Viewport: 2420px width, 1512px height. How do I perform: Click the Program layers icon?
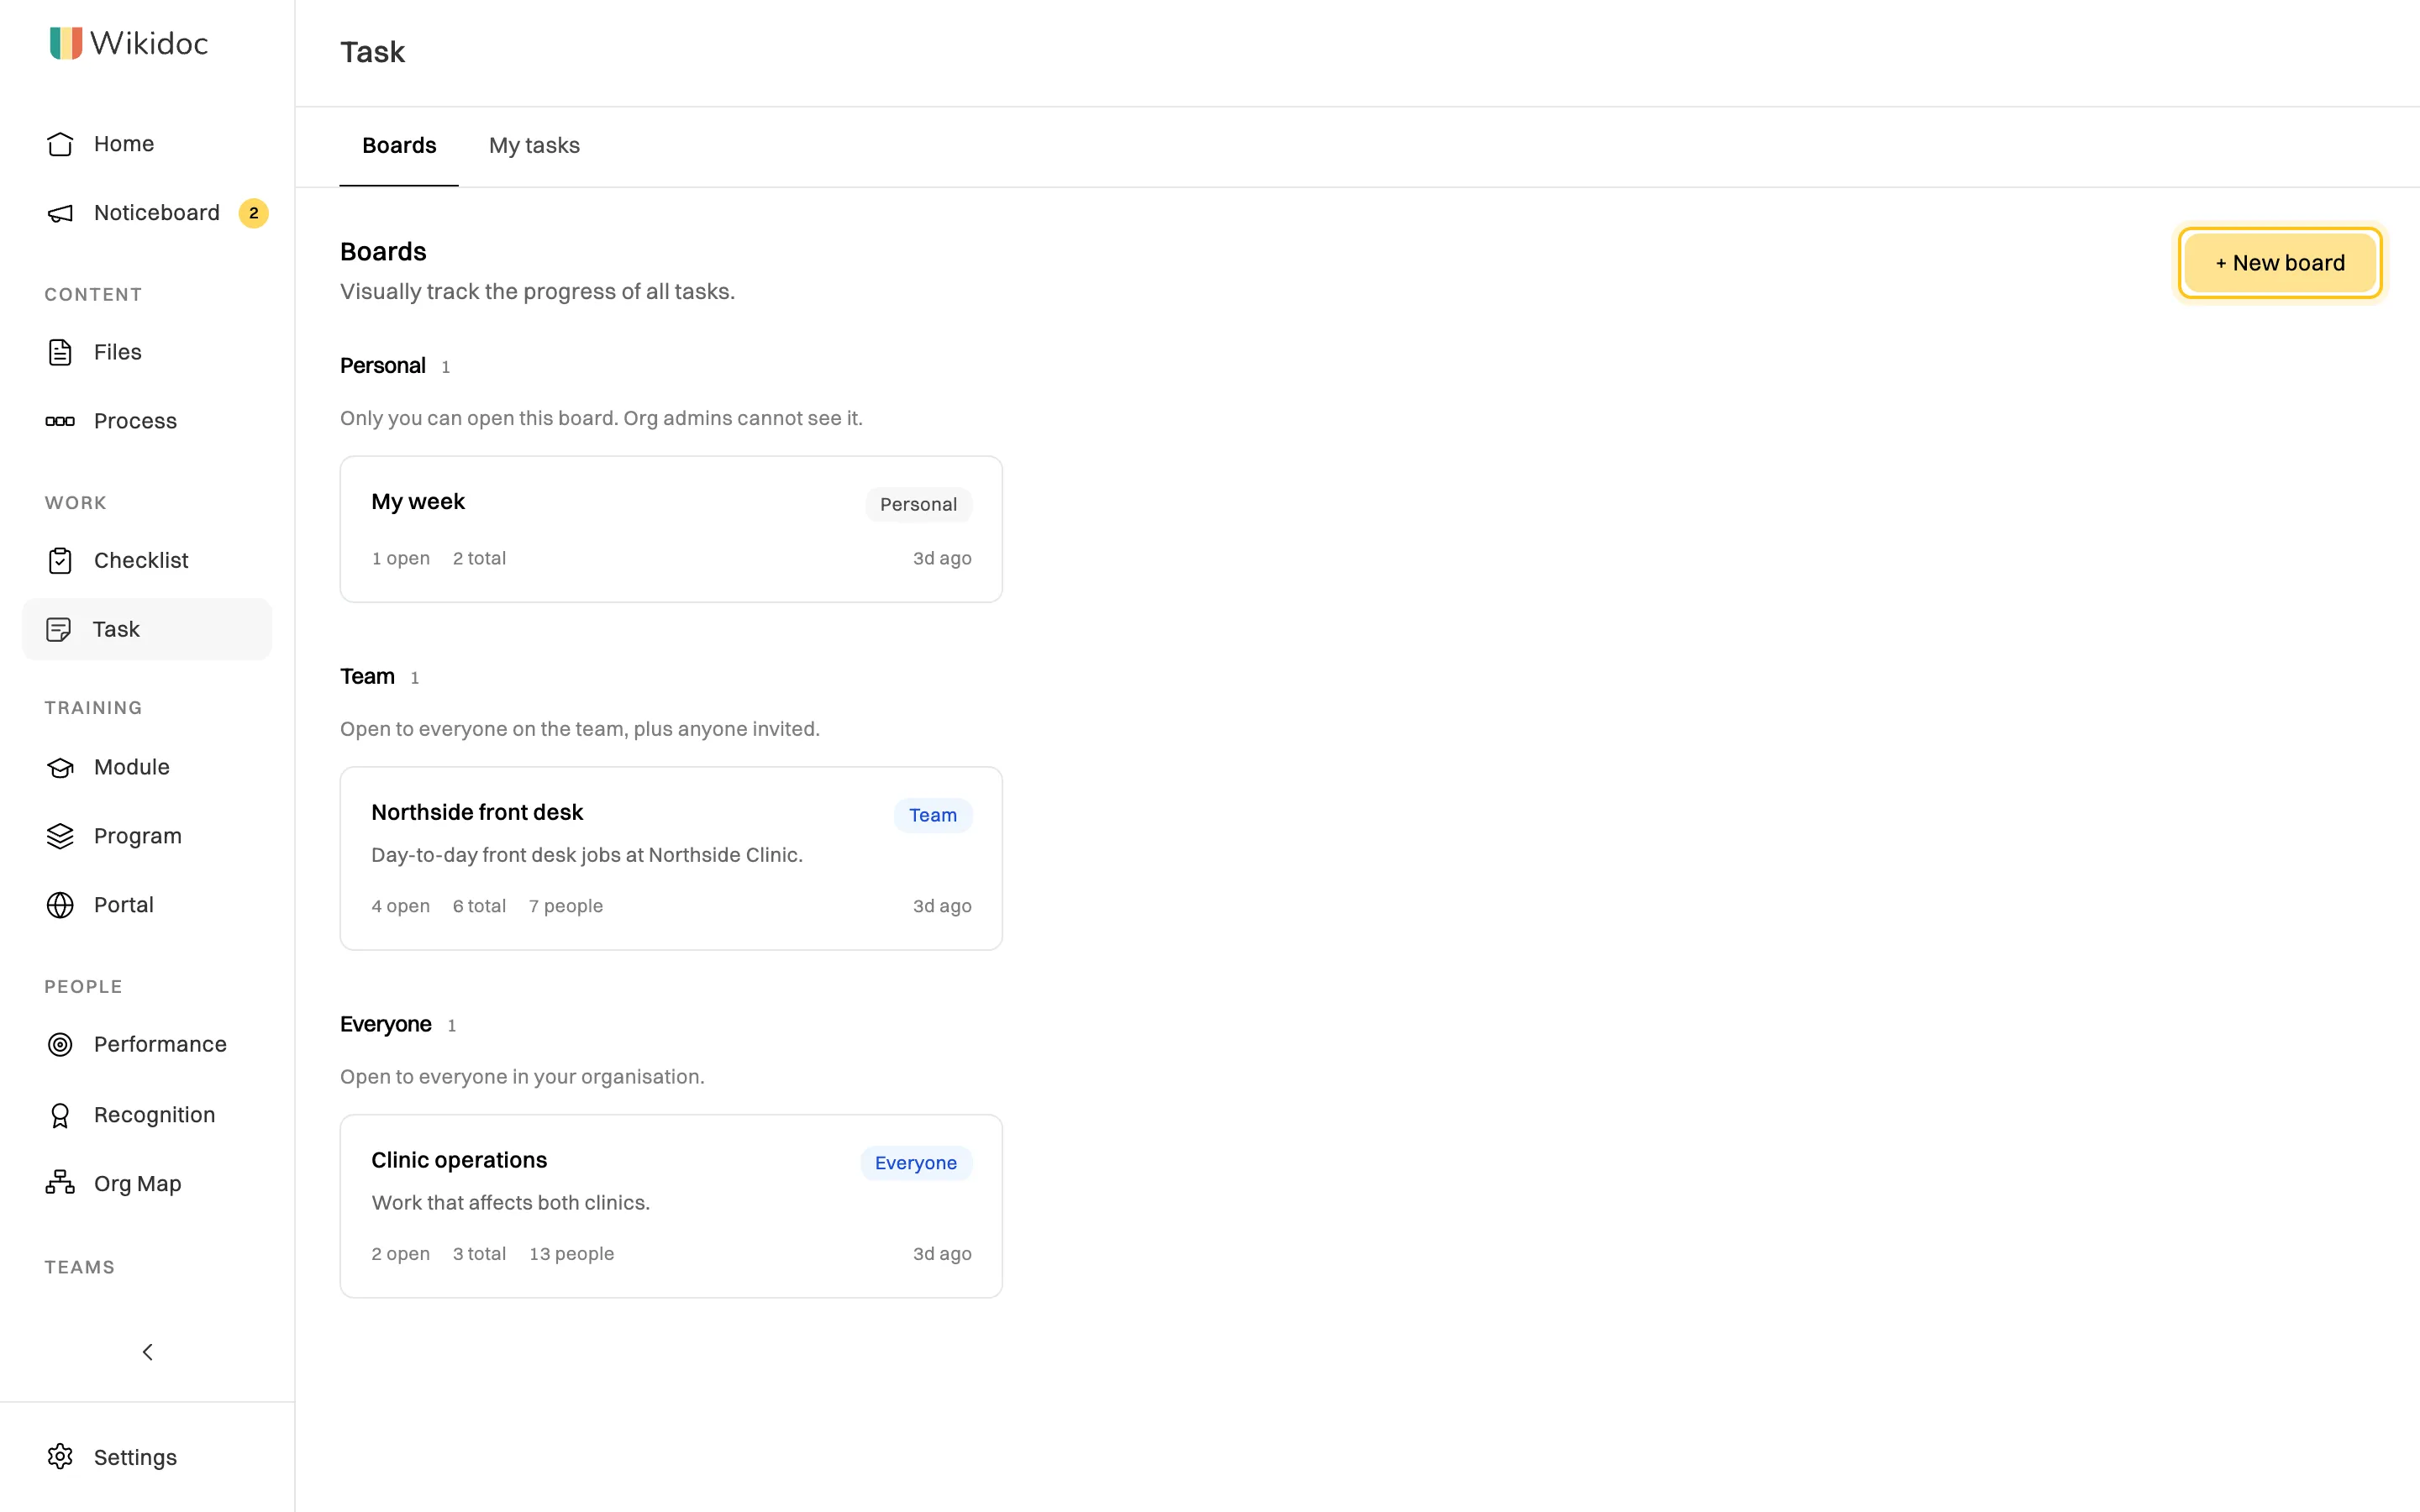click(60, 836)
